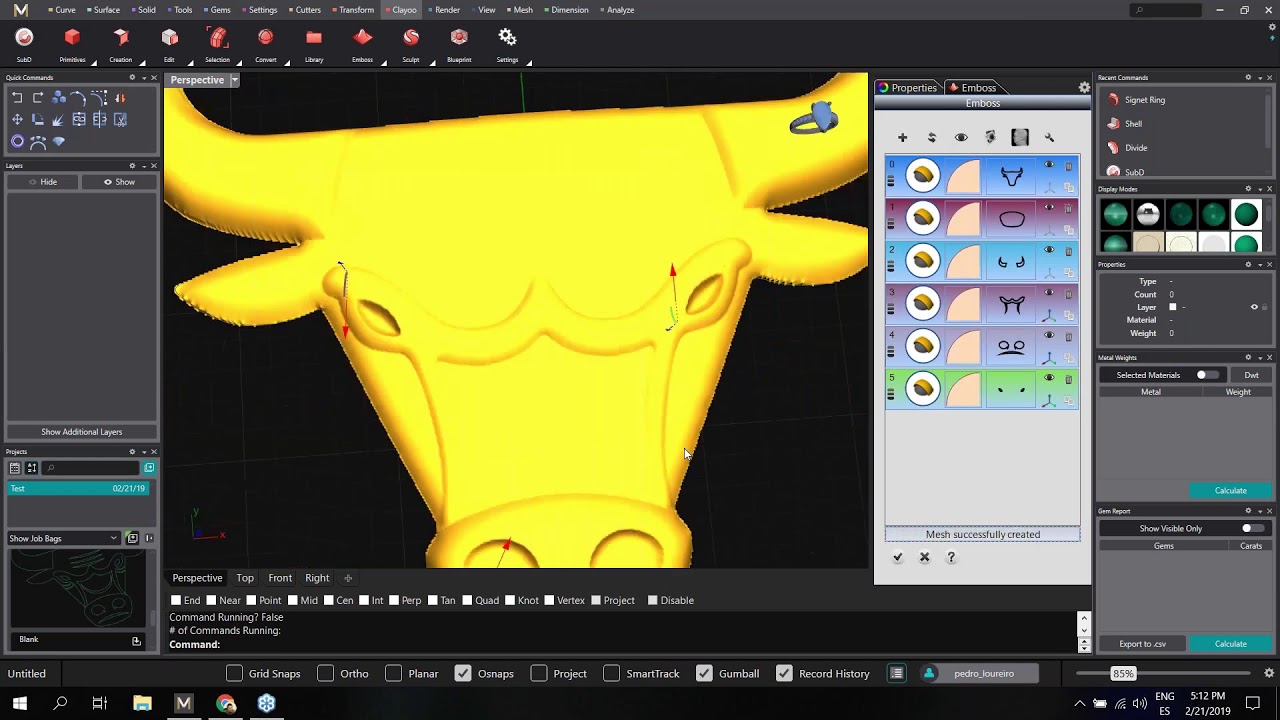Open the Settings gear in the ribbon
Screen dimensions: 1280x720
[x=507, y=38]
